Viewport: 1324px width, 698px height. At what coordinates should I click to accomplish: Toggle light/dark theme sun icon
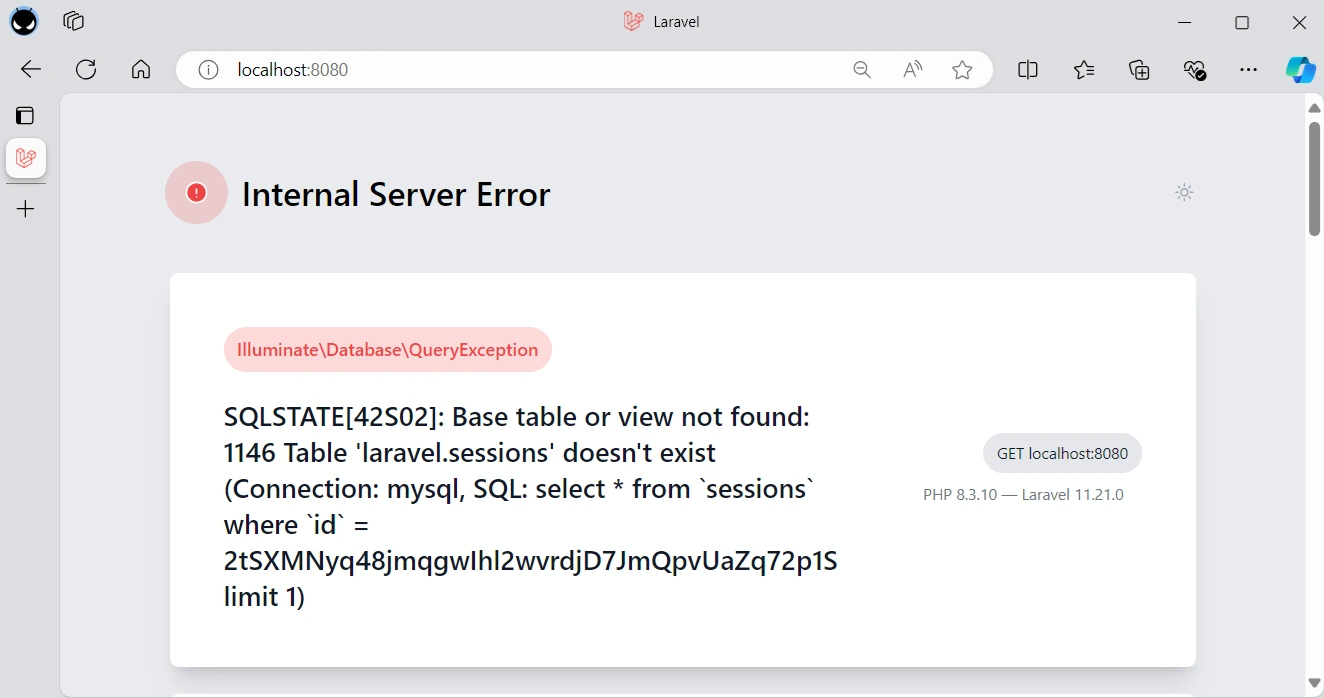coord(1184,193)
